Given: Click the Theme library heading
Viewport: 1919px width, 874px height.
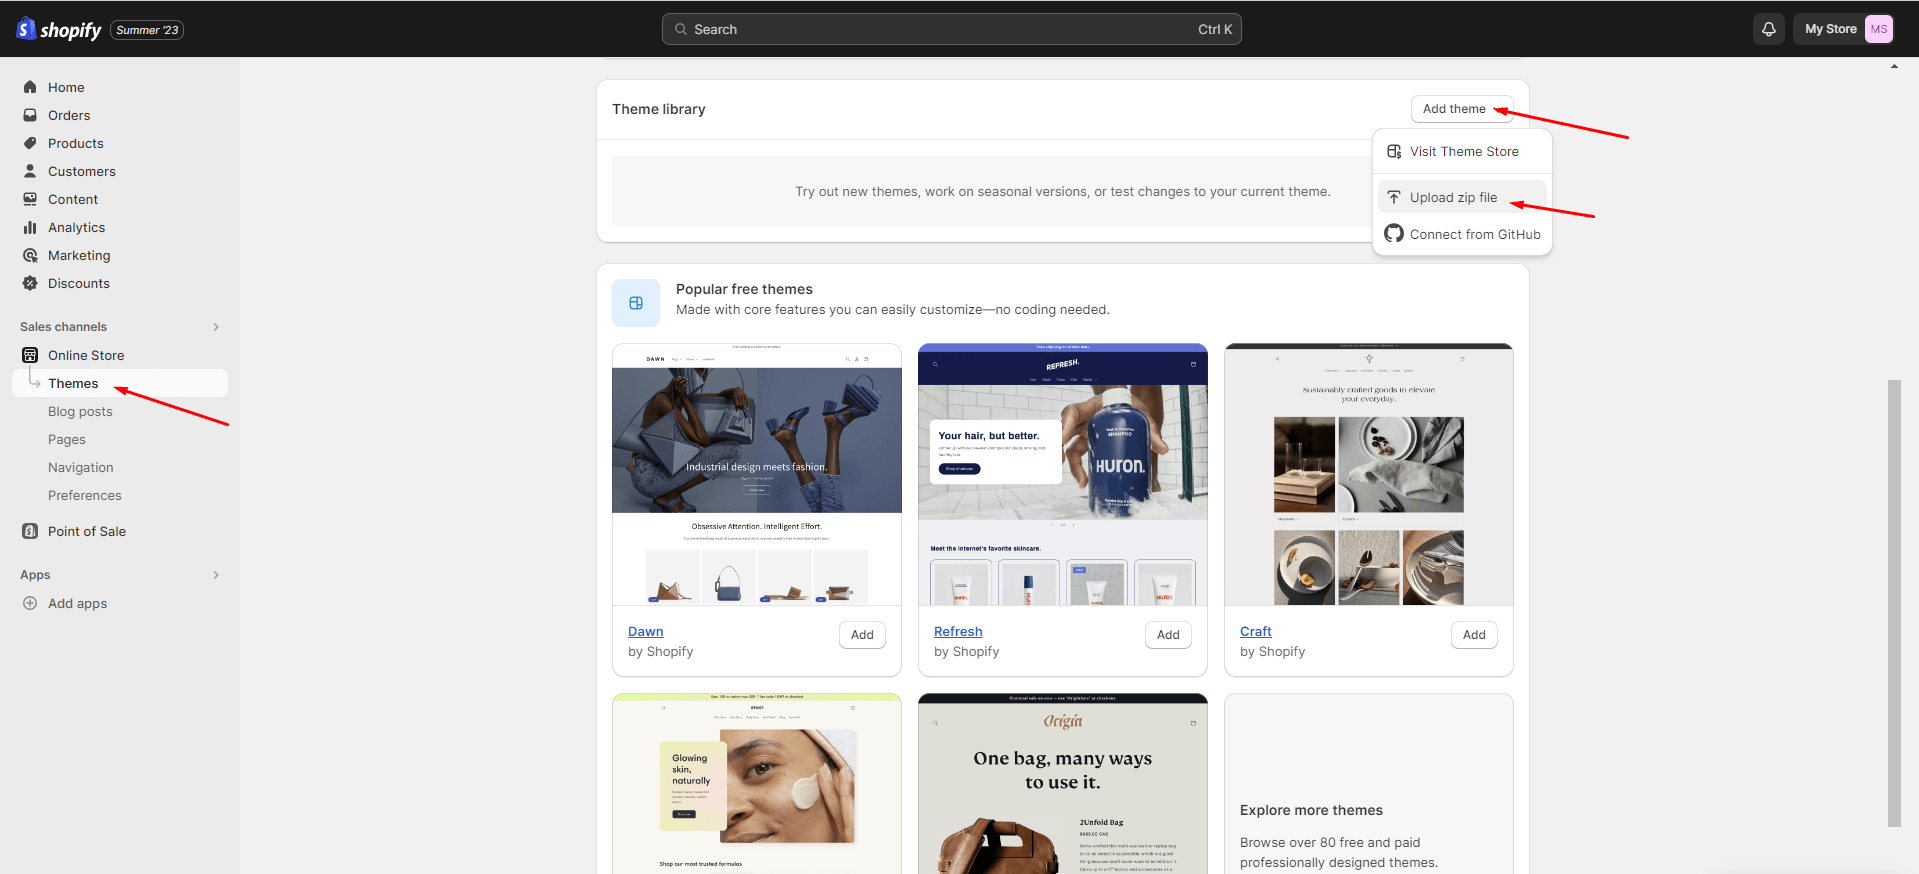Looking at the screenshot, I should point(659,109).
